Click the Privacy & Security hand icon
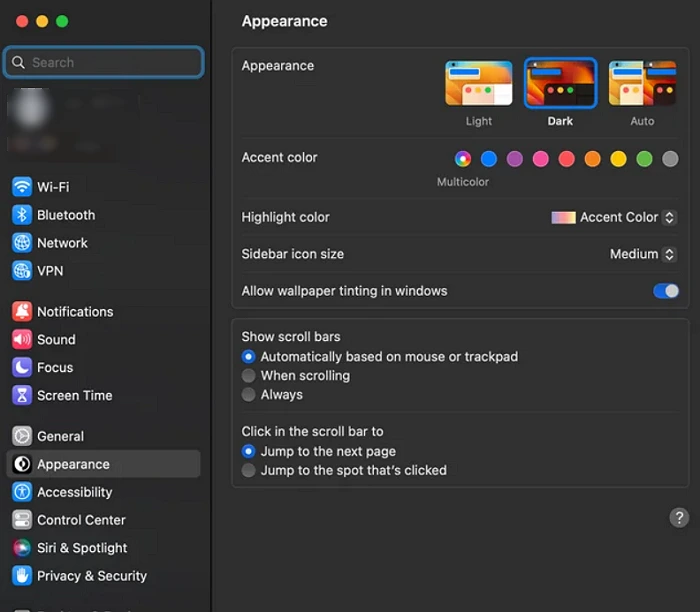The image size is (700, 612). [21, 576]
